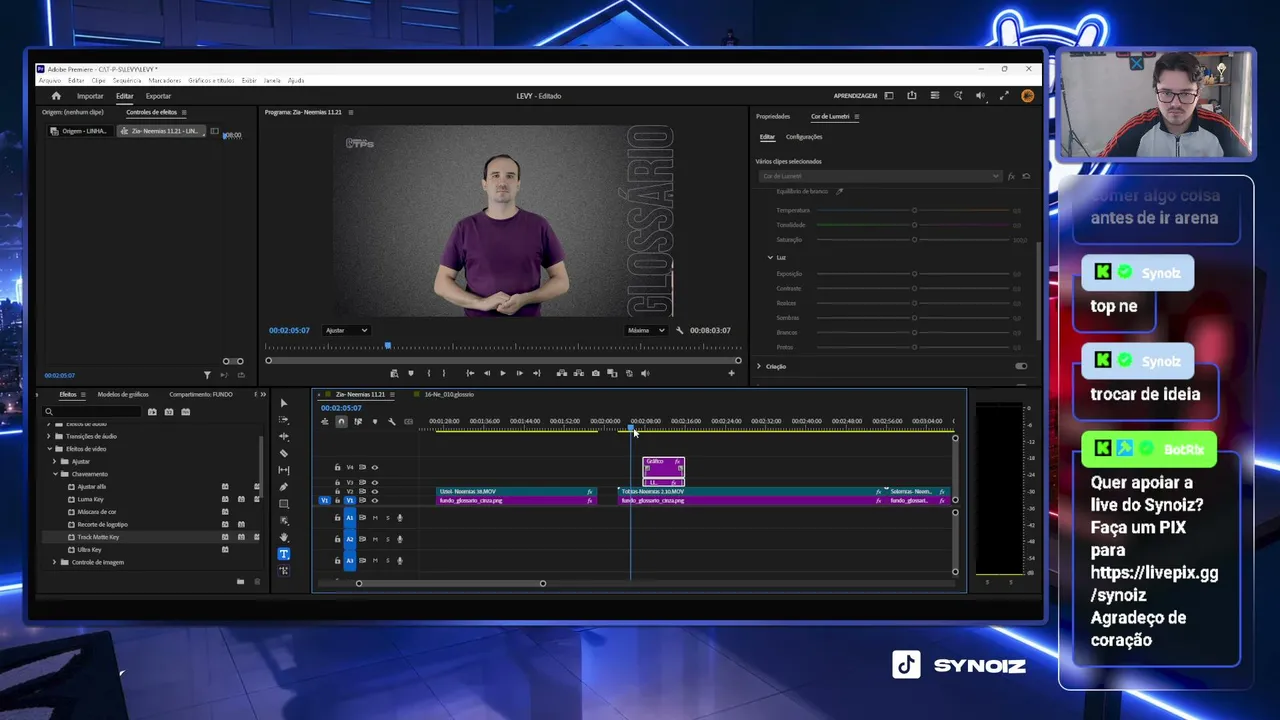Go to the Home screen icon

(56, 96)
